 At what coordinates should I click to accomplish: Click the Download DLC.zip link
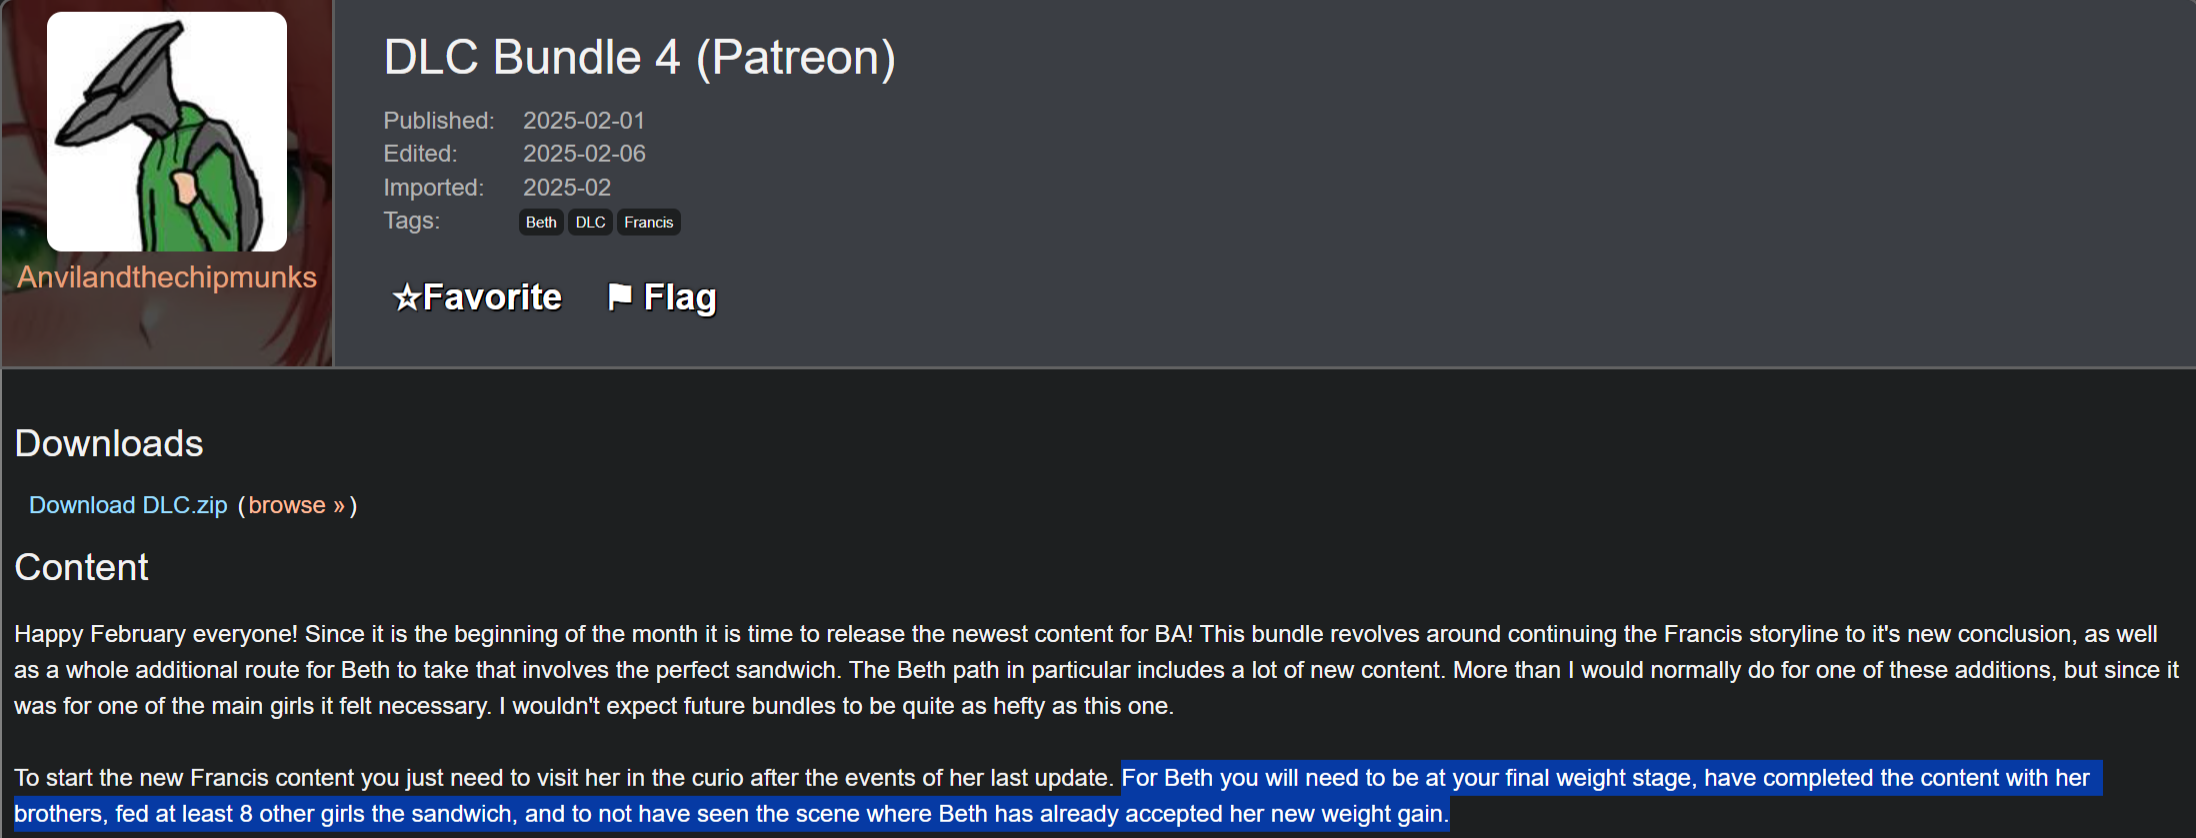(128, 505)
